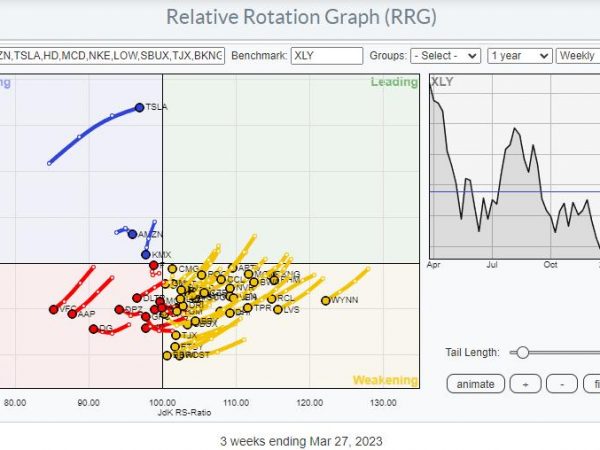
Task: Click the plus zoom button
Action: [x=525, y=384]
